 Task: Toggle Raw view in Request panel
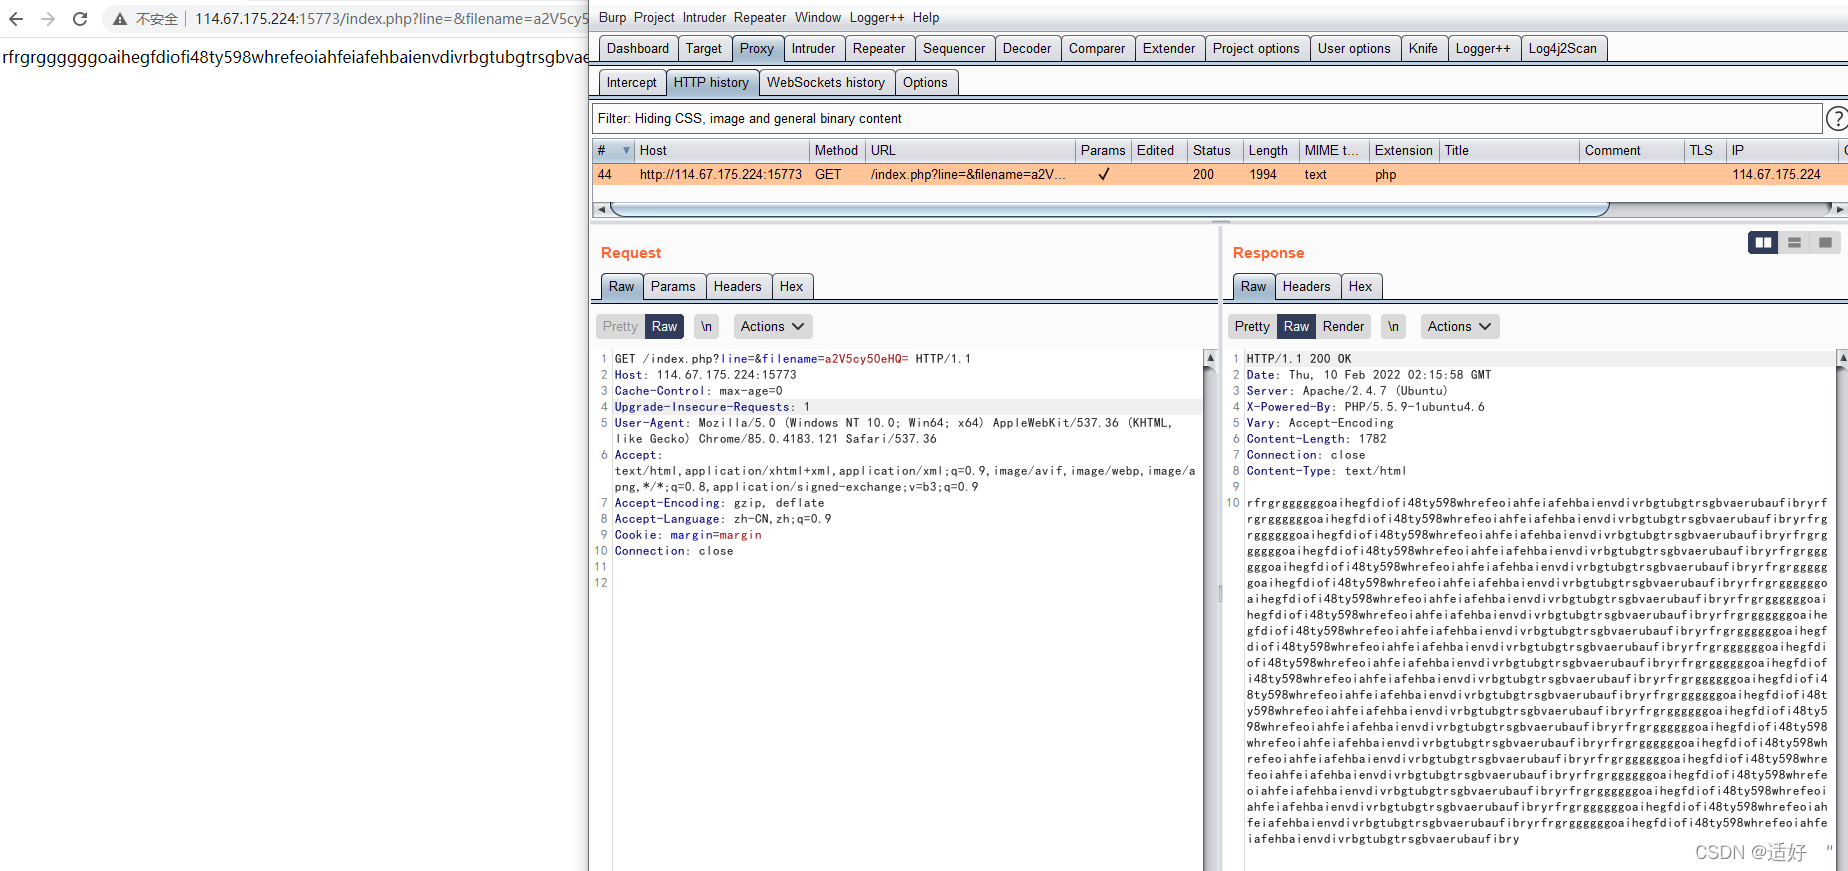[665, 326]
